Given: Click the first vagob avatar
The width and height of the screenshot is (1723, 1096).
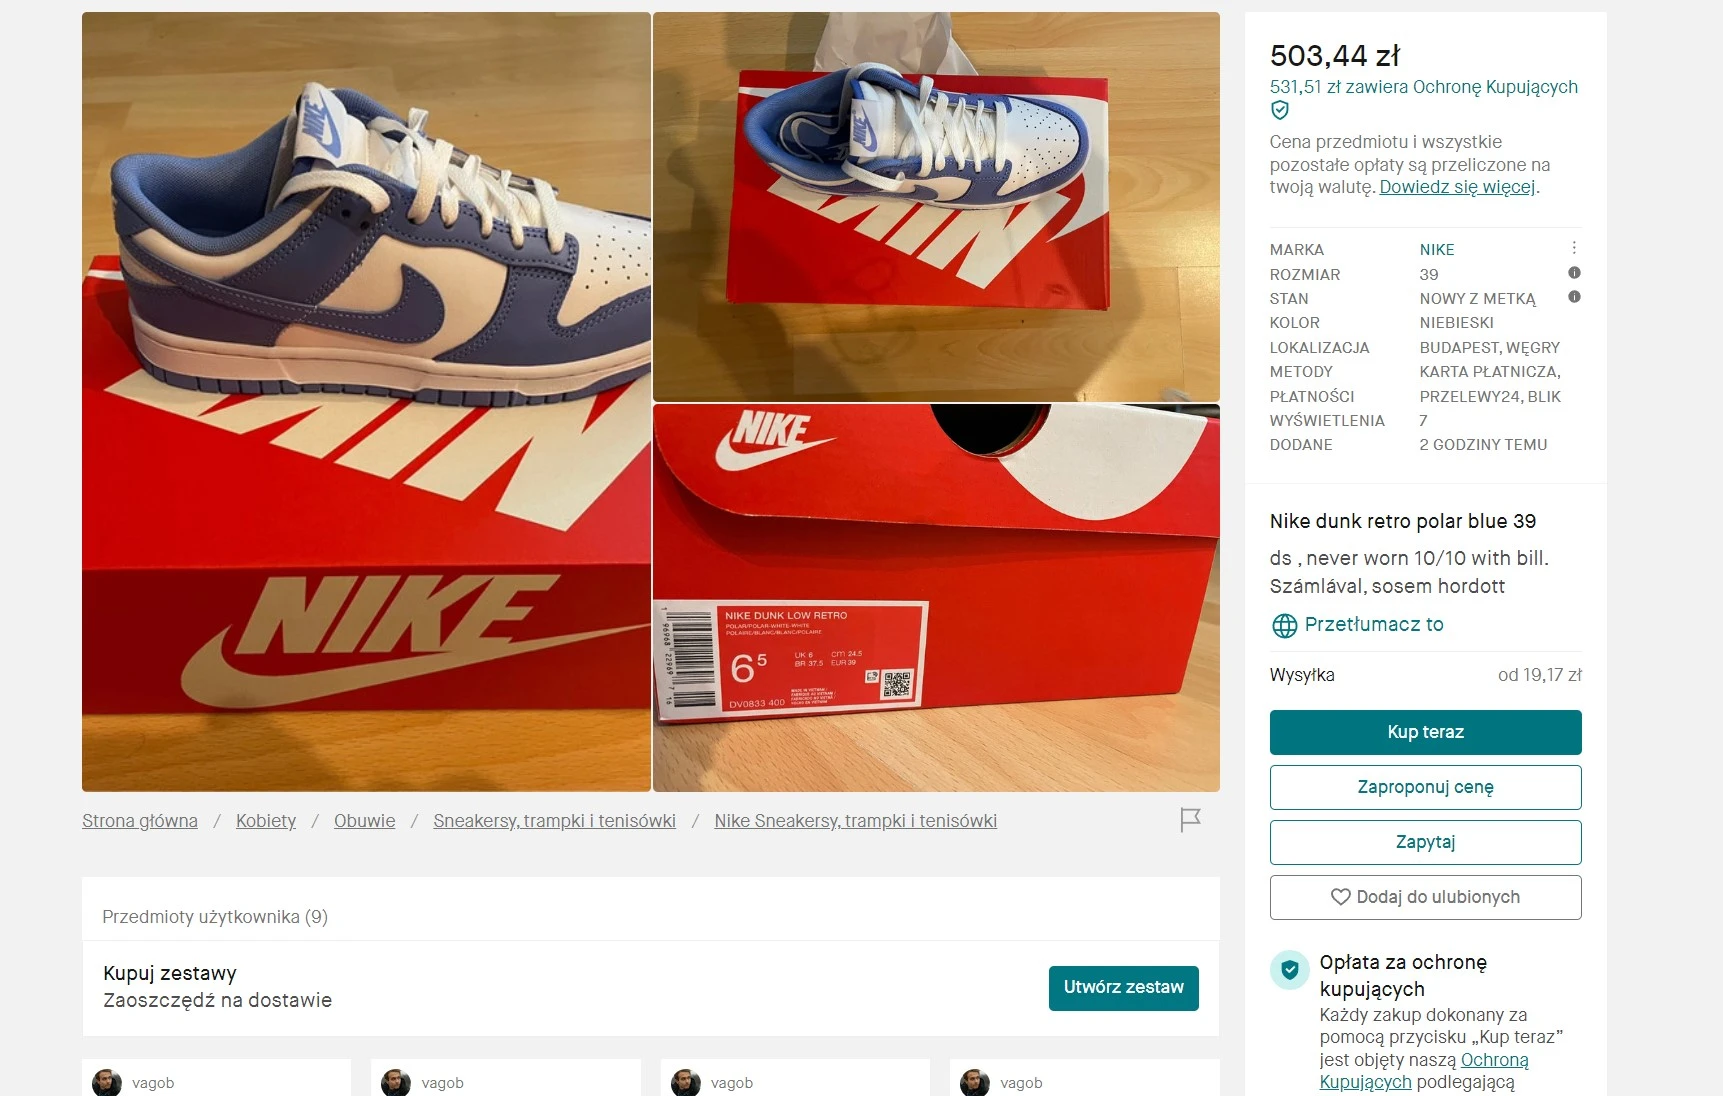Looking at the screenshot, I should point(107,1083).
